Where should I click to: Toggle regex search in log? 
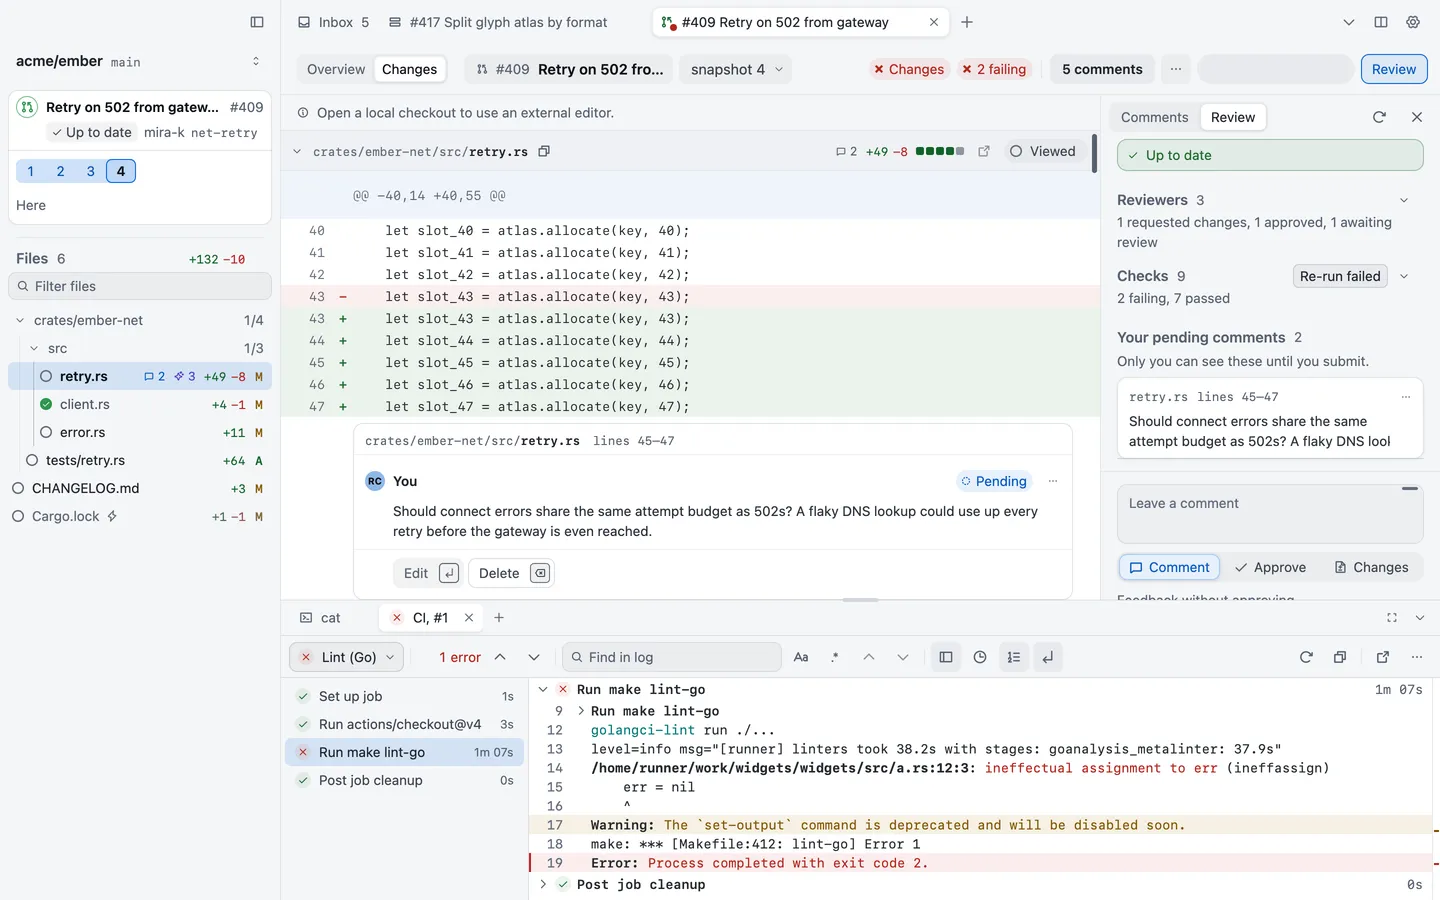(x=835, y=657)
